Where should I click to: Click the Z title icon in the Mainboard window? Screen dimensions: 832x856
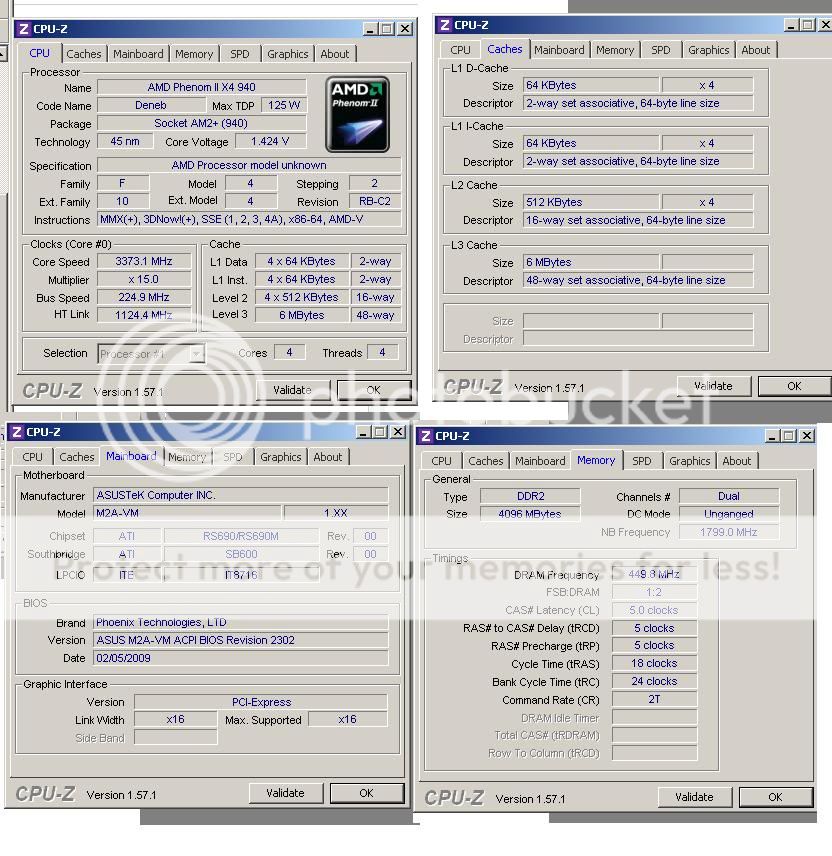pyautogui.click(x=16, y=432)
